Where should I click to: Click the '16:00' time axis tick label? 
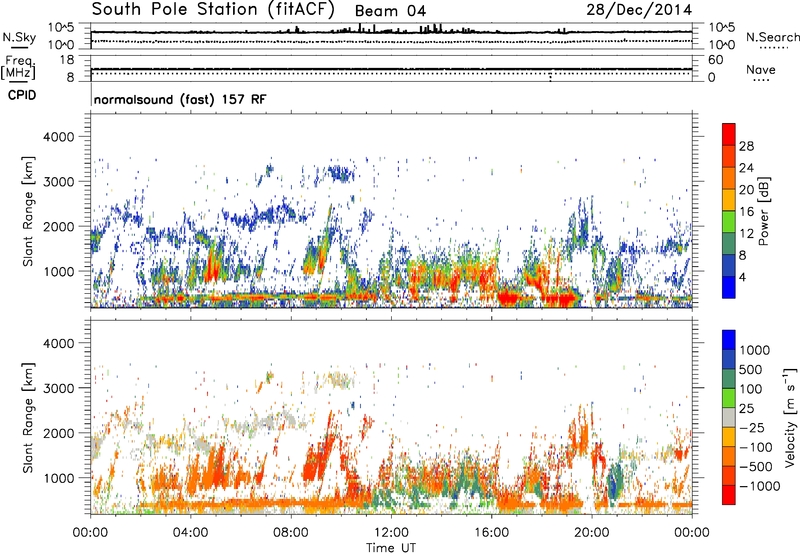pos(491,532)
